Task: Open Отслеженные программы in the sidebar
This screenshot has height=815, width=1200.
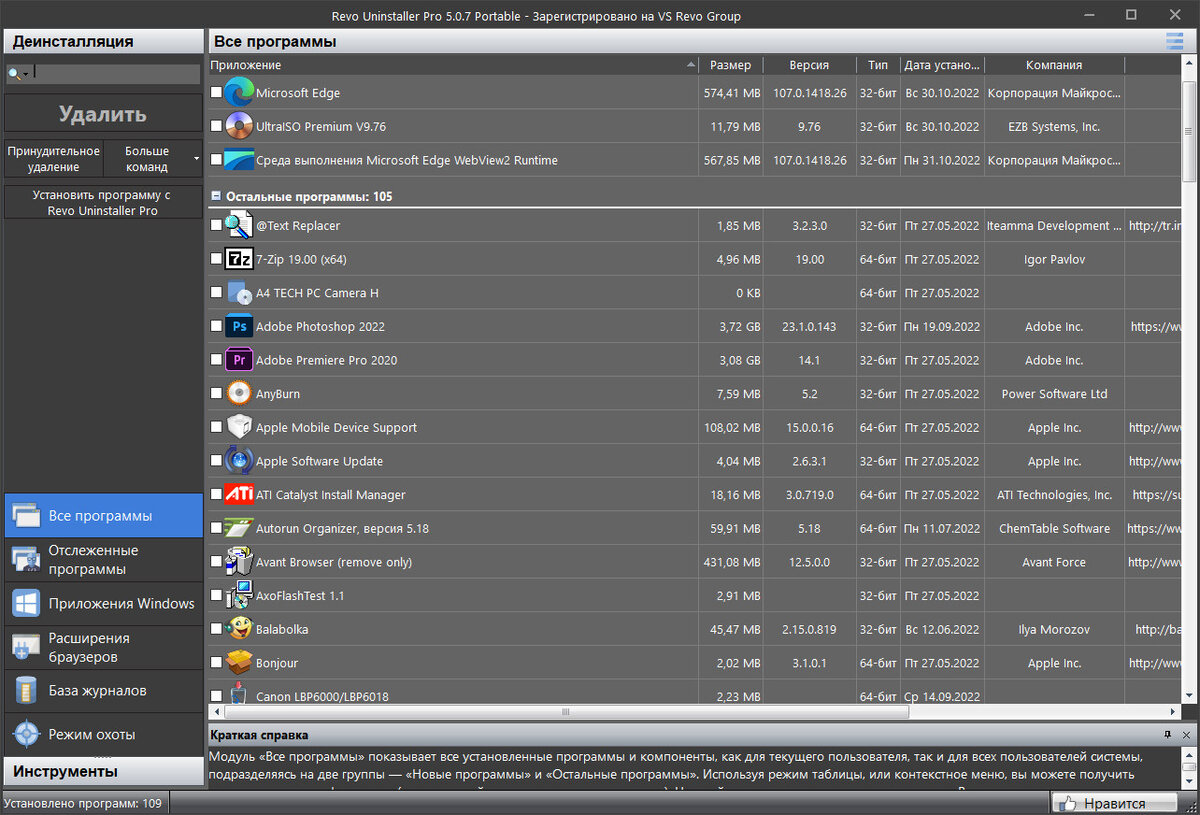Action: pos(104,560)
